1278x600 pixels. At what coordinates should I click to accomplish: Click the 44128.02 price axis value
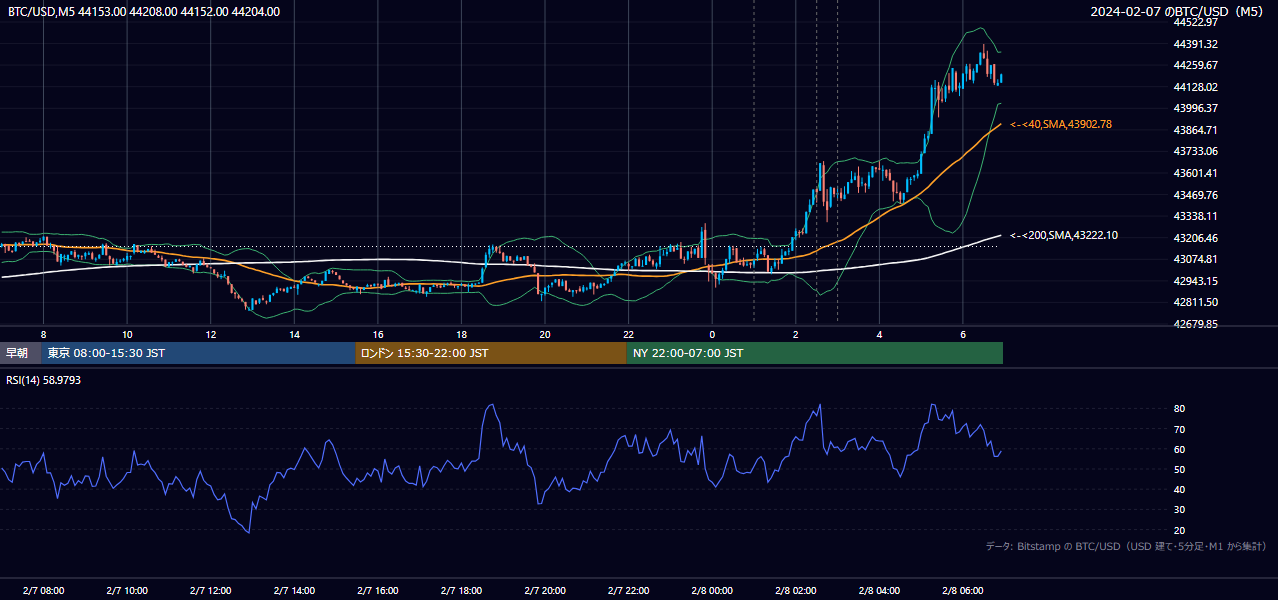(1195, 87)
